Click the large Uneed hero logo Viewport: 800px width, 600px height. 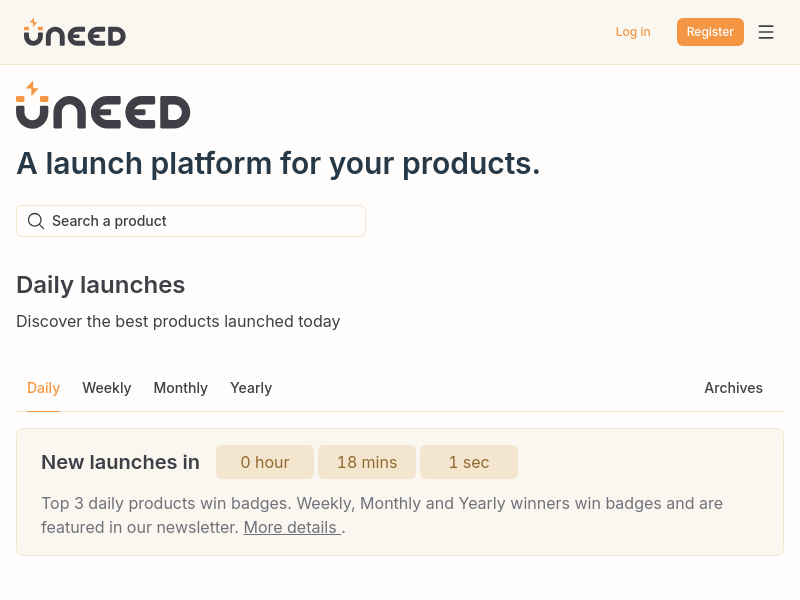point(103,105)
